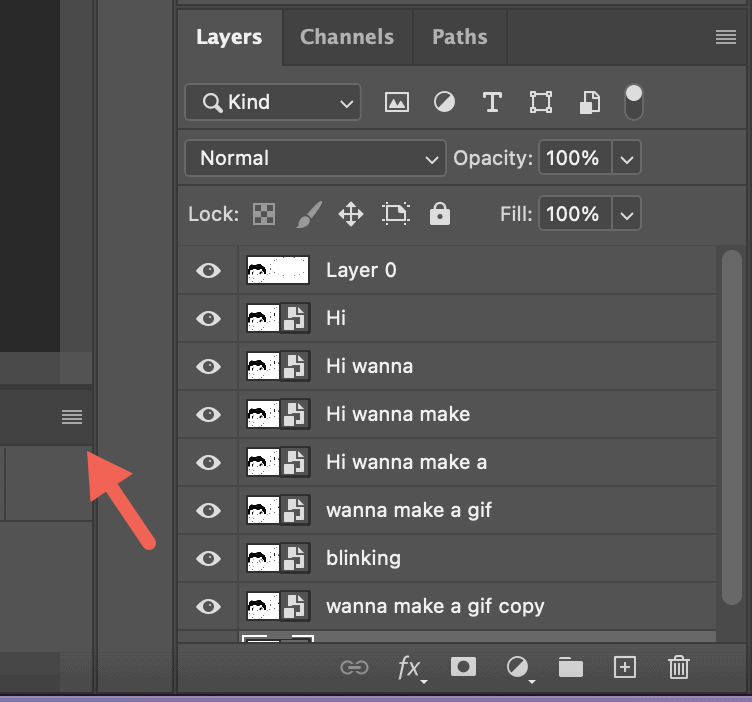
Task: Create a new layer group
Action: coord(571,667)
